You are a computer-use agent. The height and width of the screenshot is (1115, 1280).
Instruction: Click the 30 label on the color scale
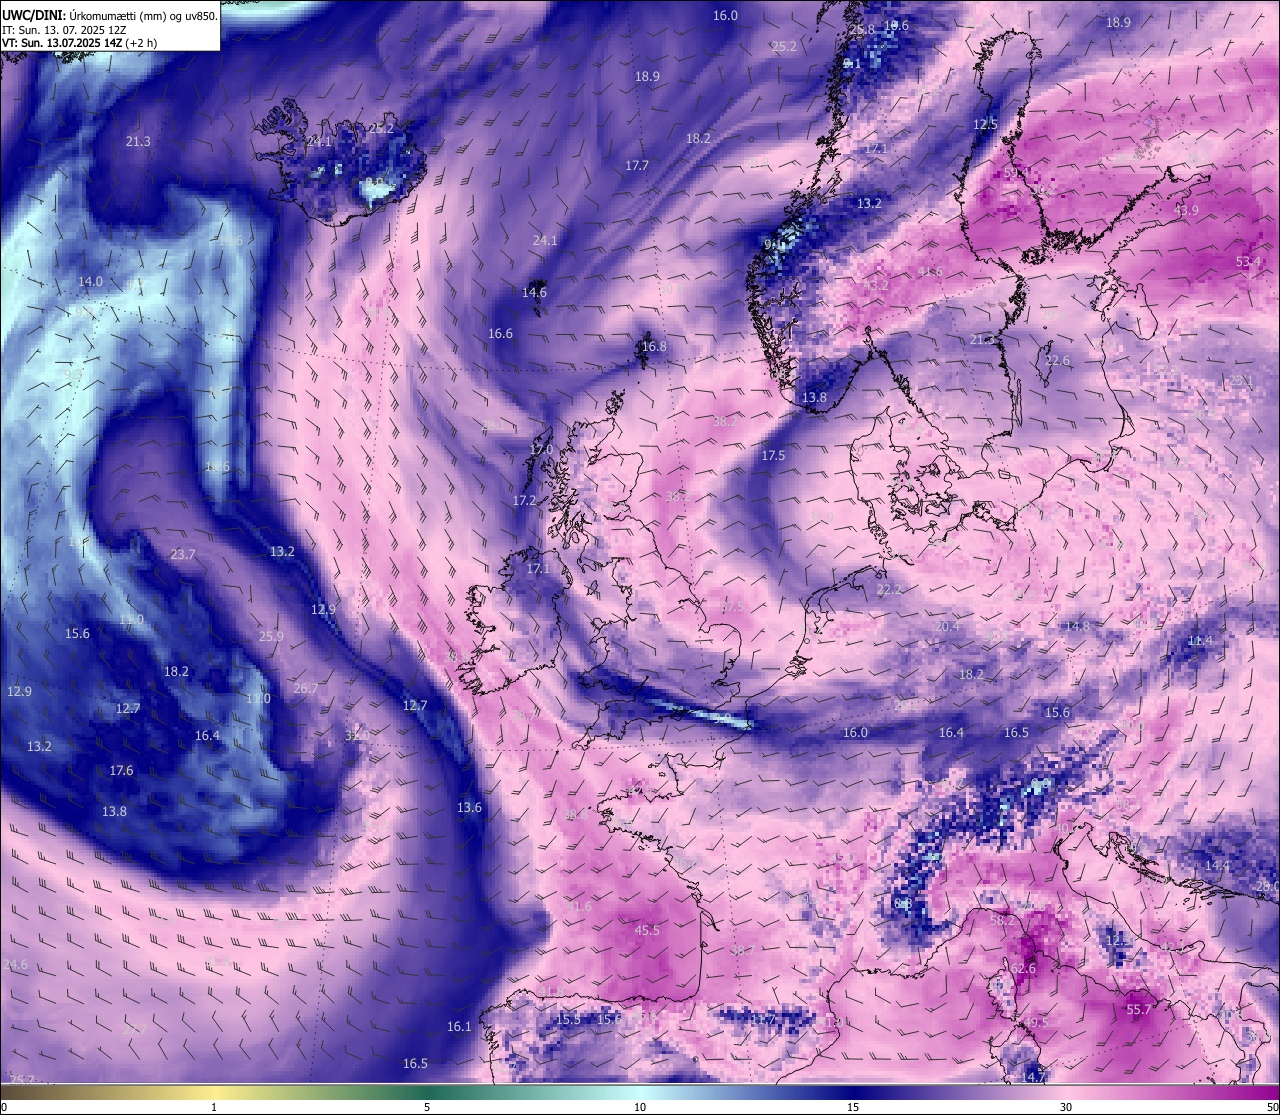pyautogui.click(x=1066, y=1107)
